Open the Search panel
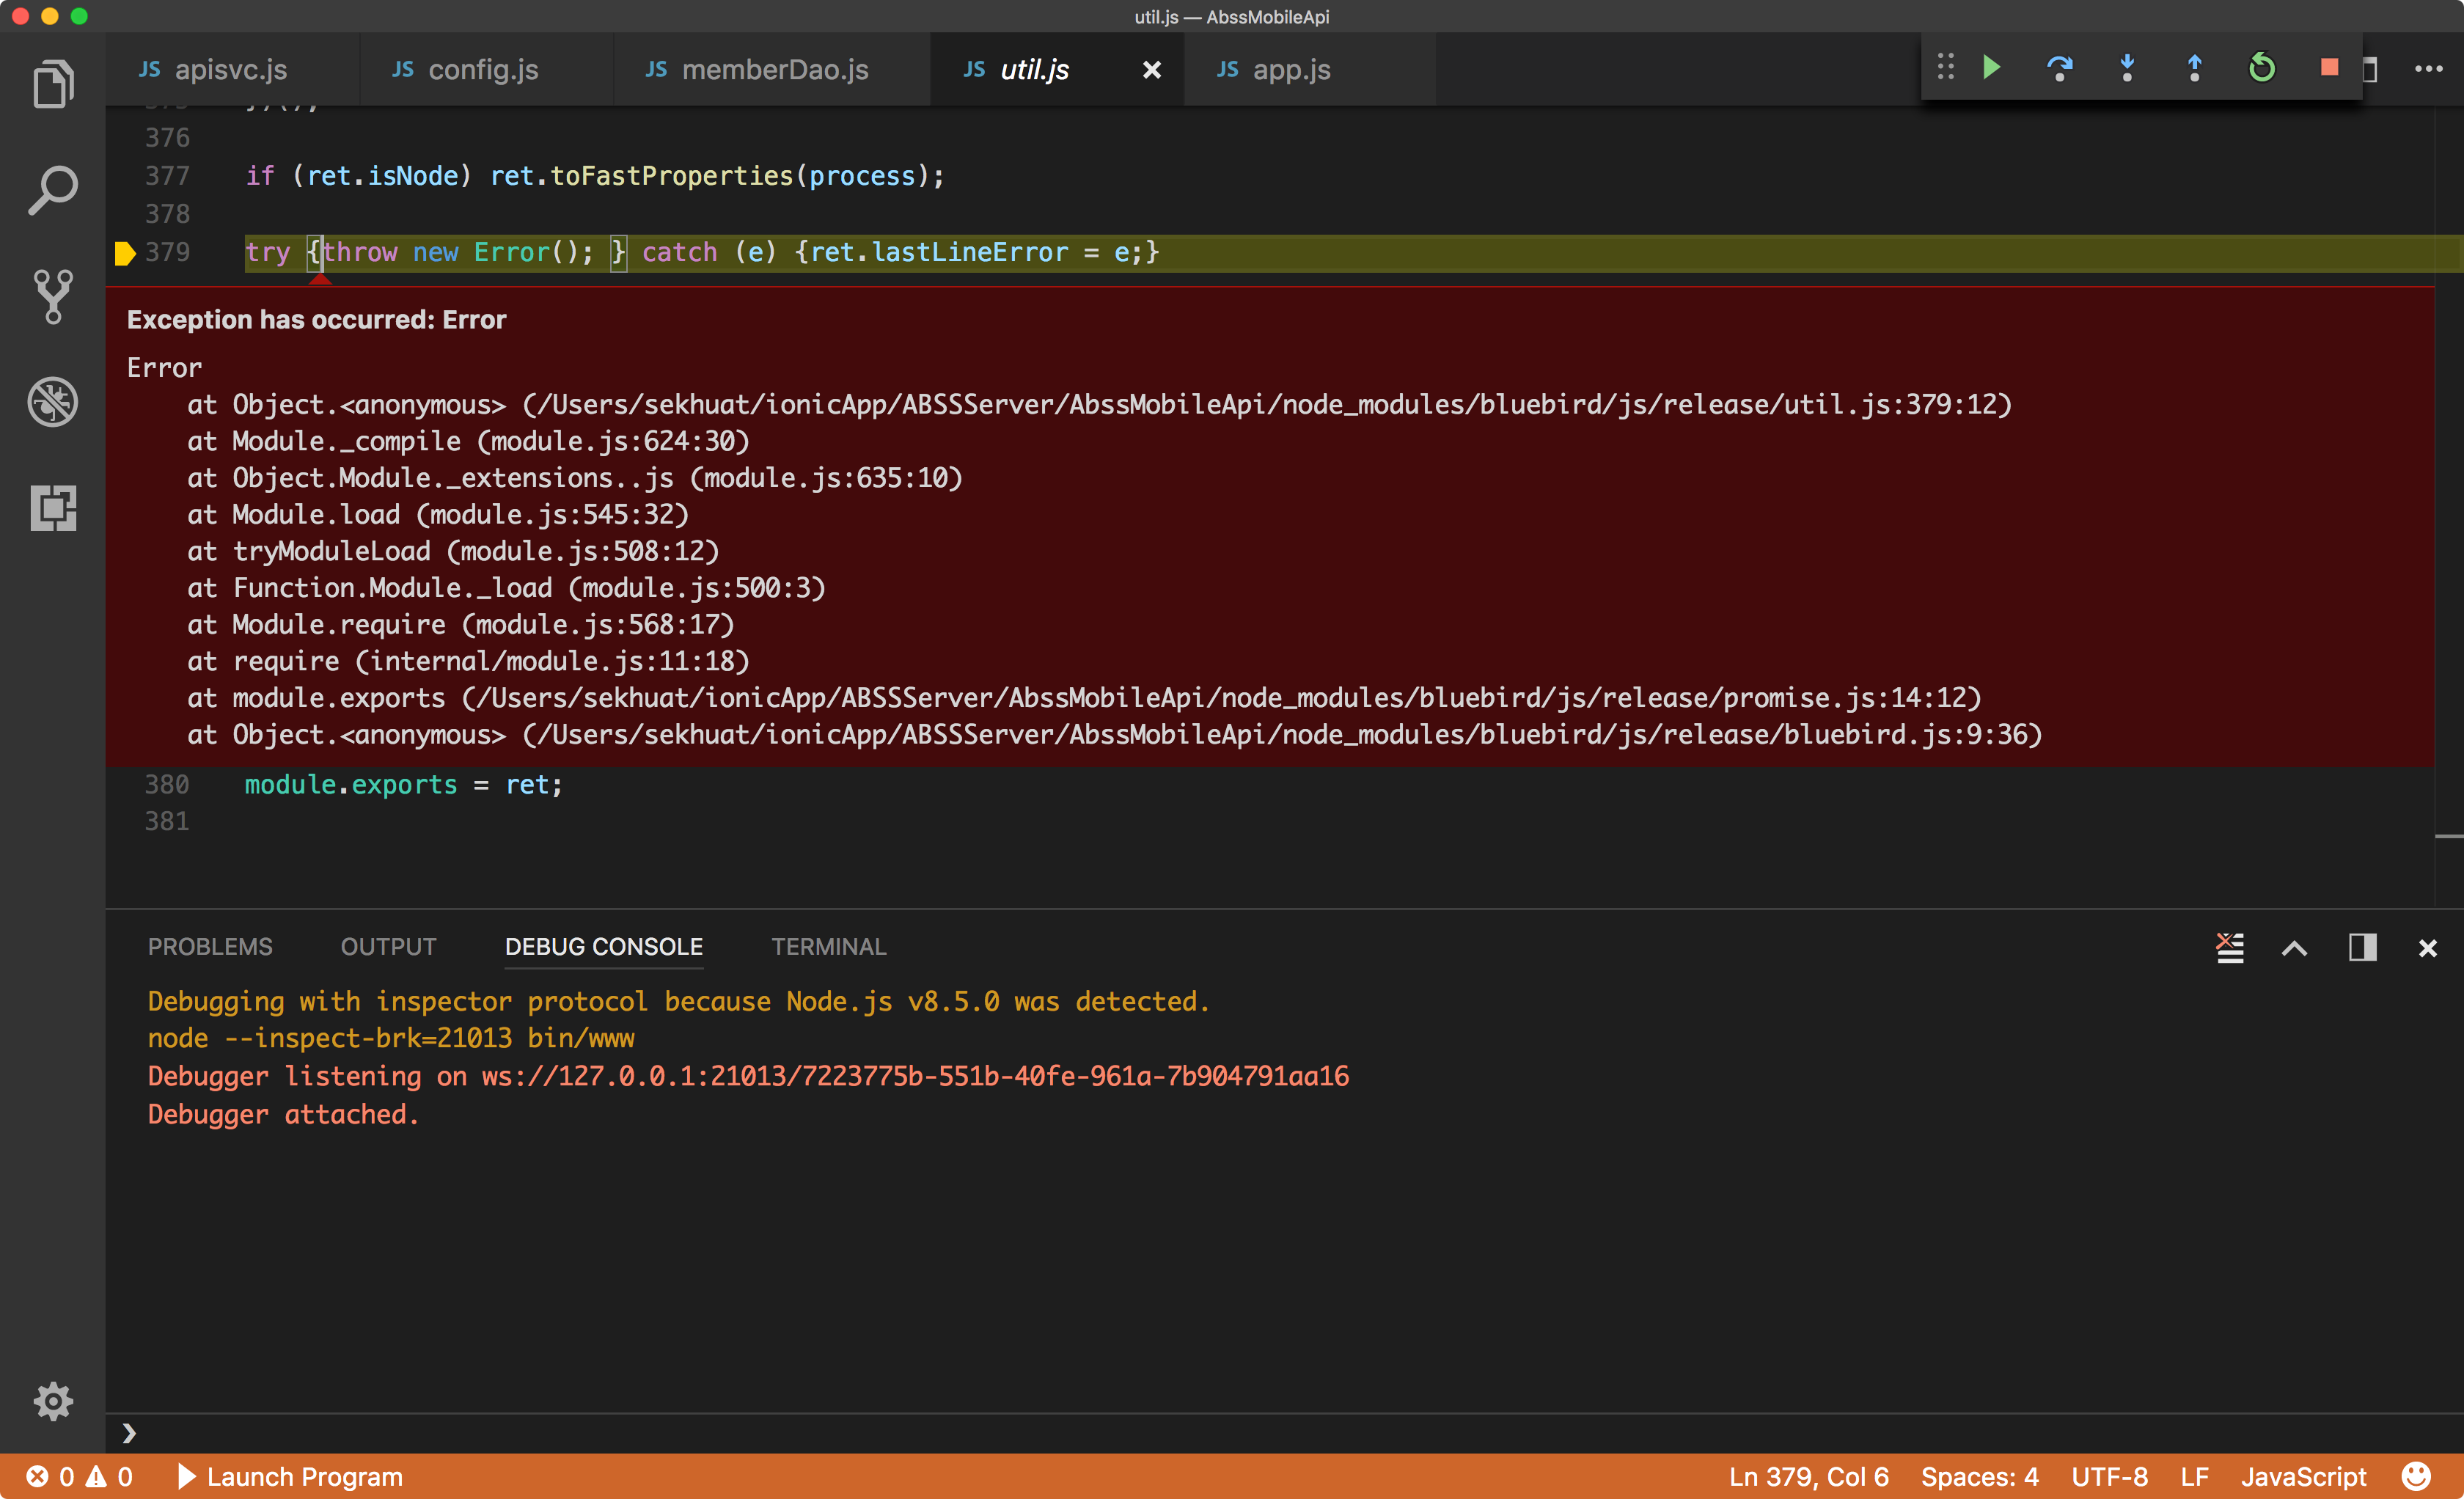This screenshot has width=2464, height=1499. pos(53,188)
